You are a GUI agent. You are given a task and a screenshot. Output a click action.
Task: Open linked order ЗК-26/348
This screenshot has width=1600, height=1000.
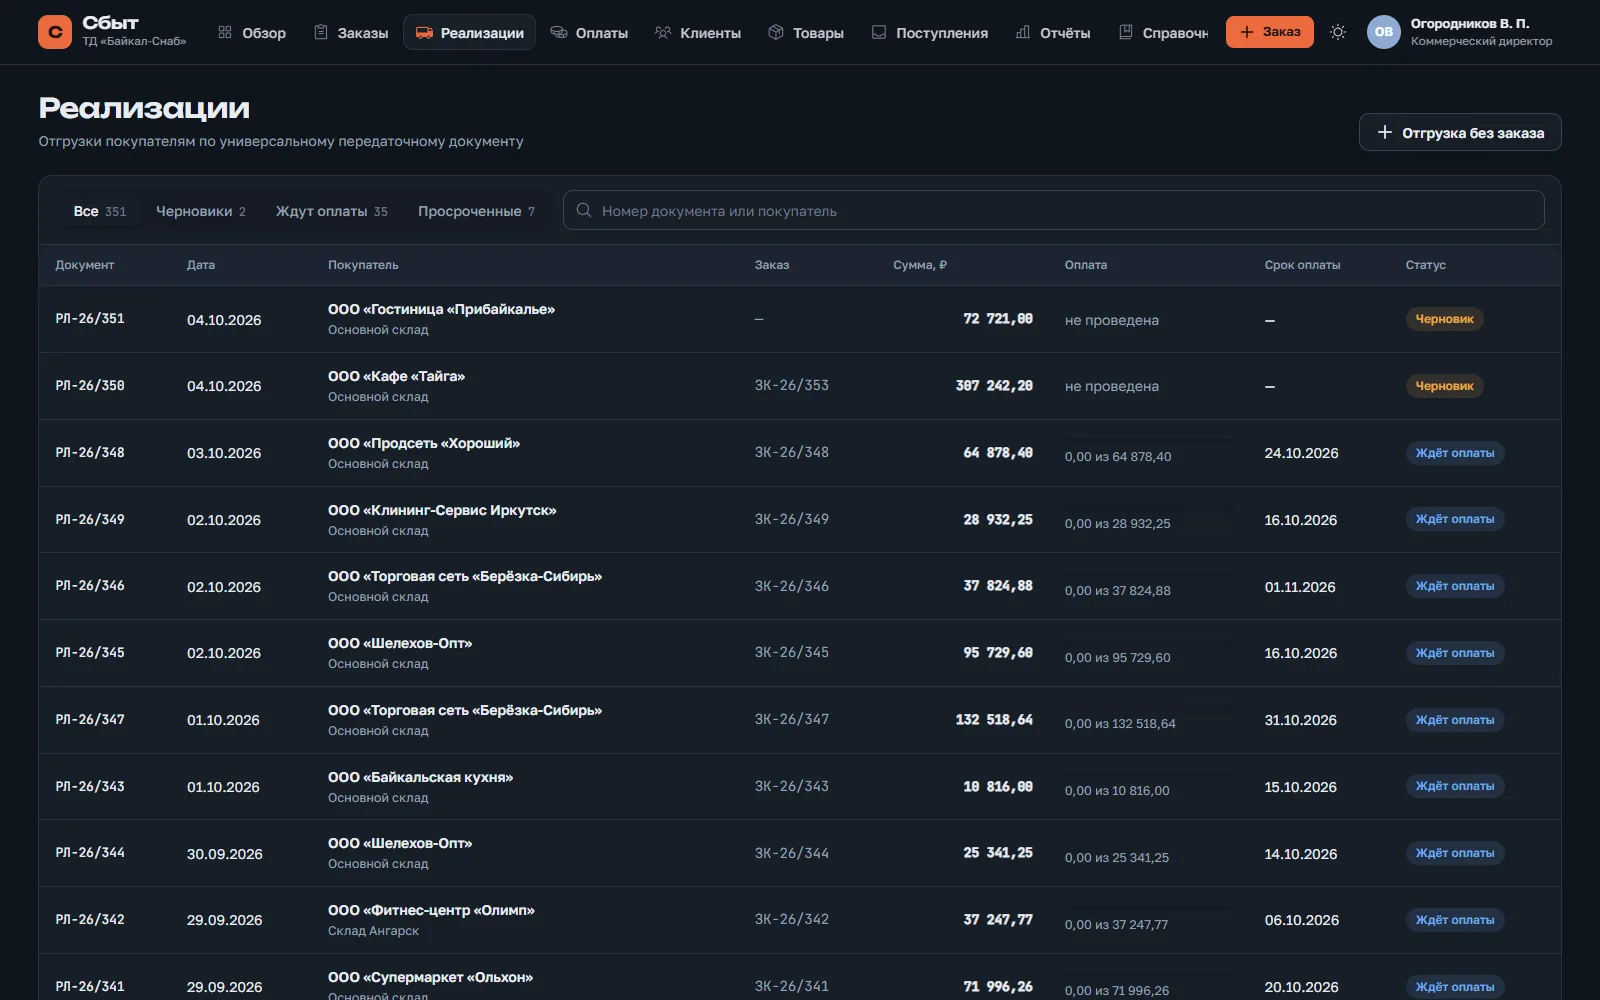pyautogui.click(x=792, y=452)
